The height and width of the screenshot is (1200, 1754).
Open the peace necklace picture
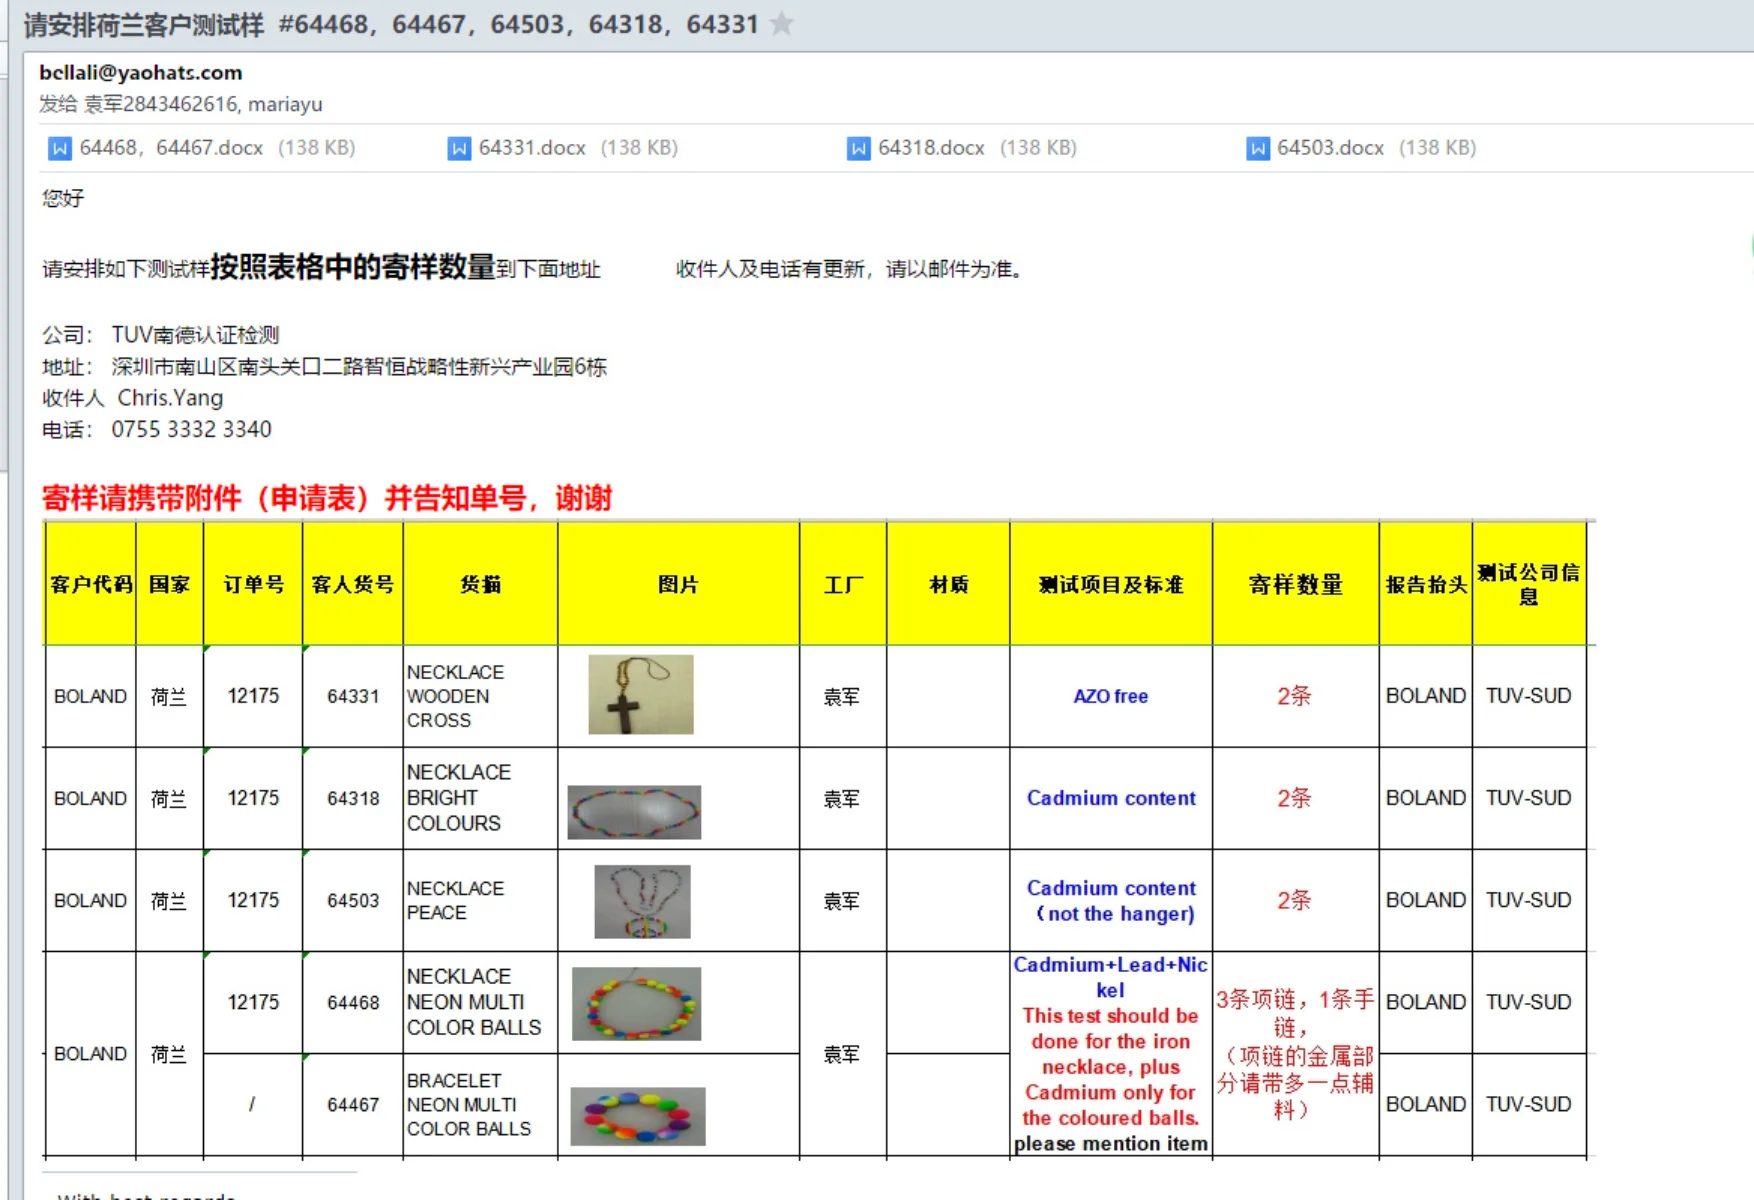[642, 901]
